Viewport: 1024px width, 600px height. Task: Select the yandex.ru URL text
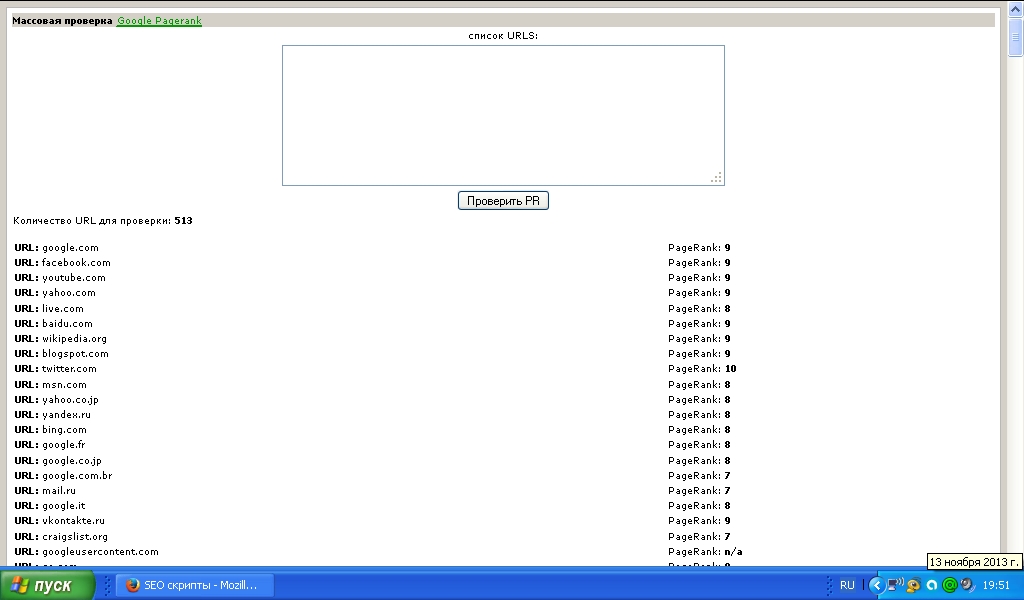[67, 415]
